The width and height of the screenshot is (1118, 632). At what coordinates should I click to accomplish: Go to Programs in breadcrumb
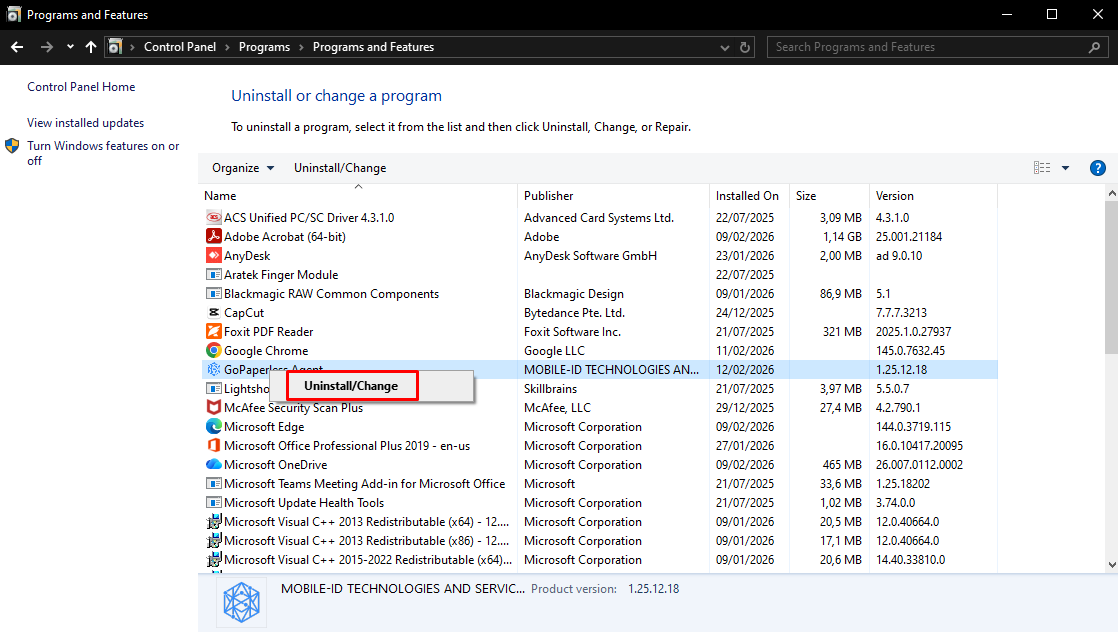click(x=265, y=47)
